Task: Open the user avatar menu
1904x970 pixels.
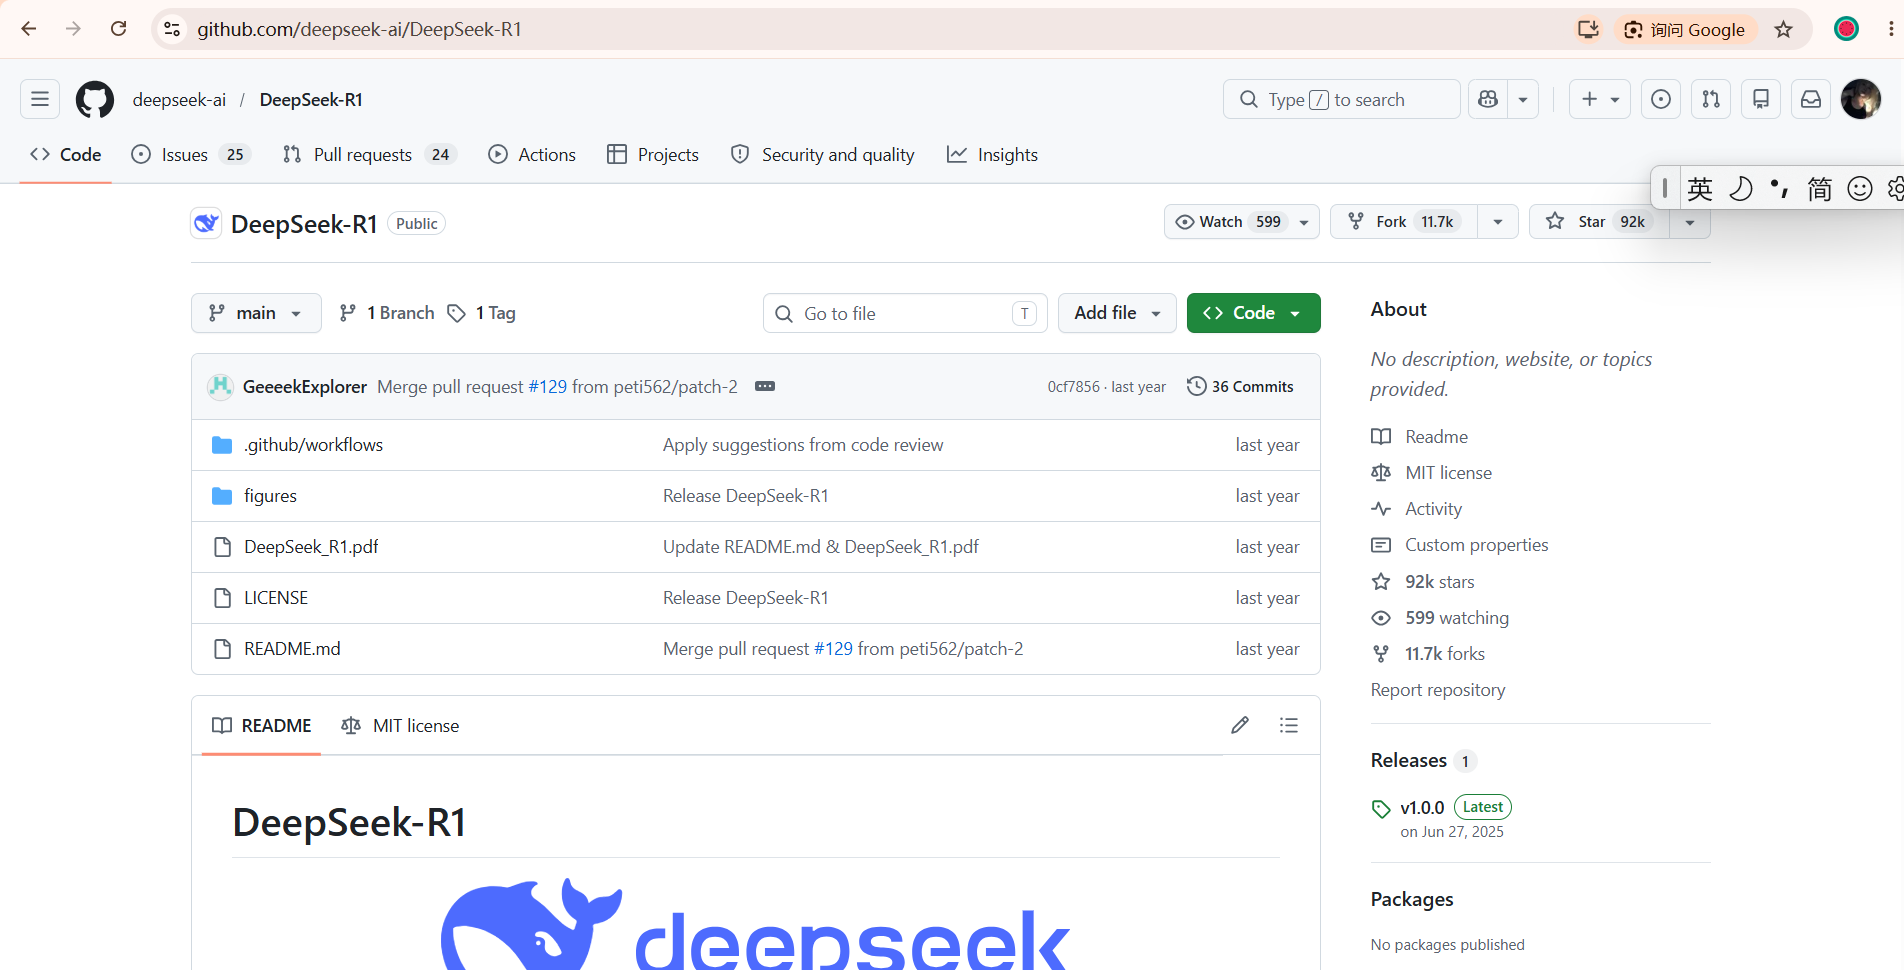Action: pyautogui.click(x=1861, y=99)
